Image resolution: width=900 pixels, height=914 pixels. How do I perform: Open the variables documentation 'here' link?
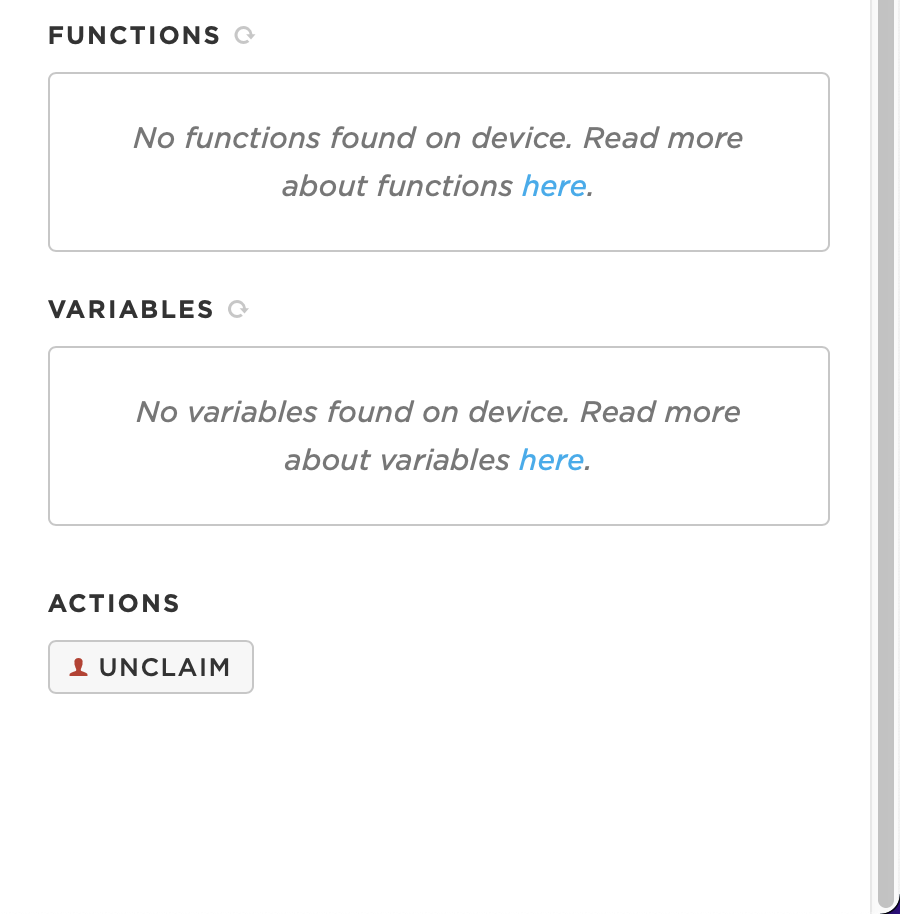[551, 460]
